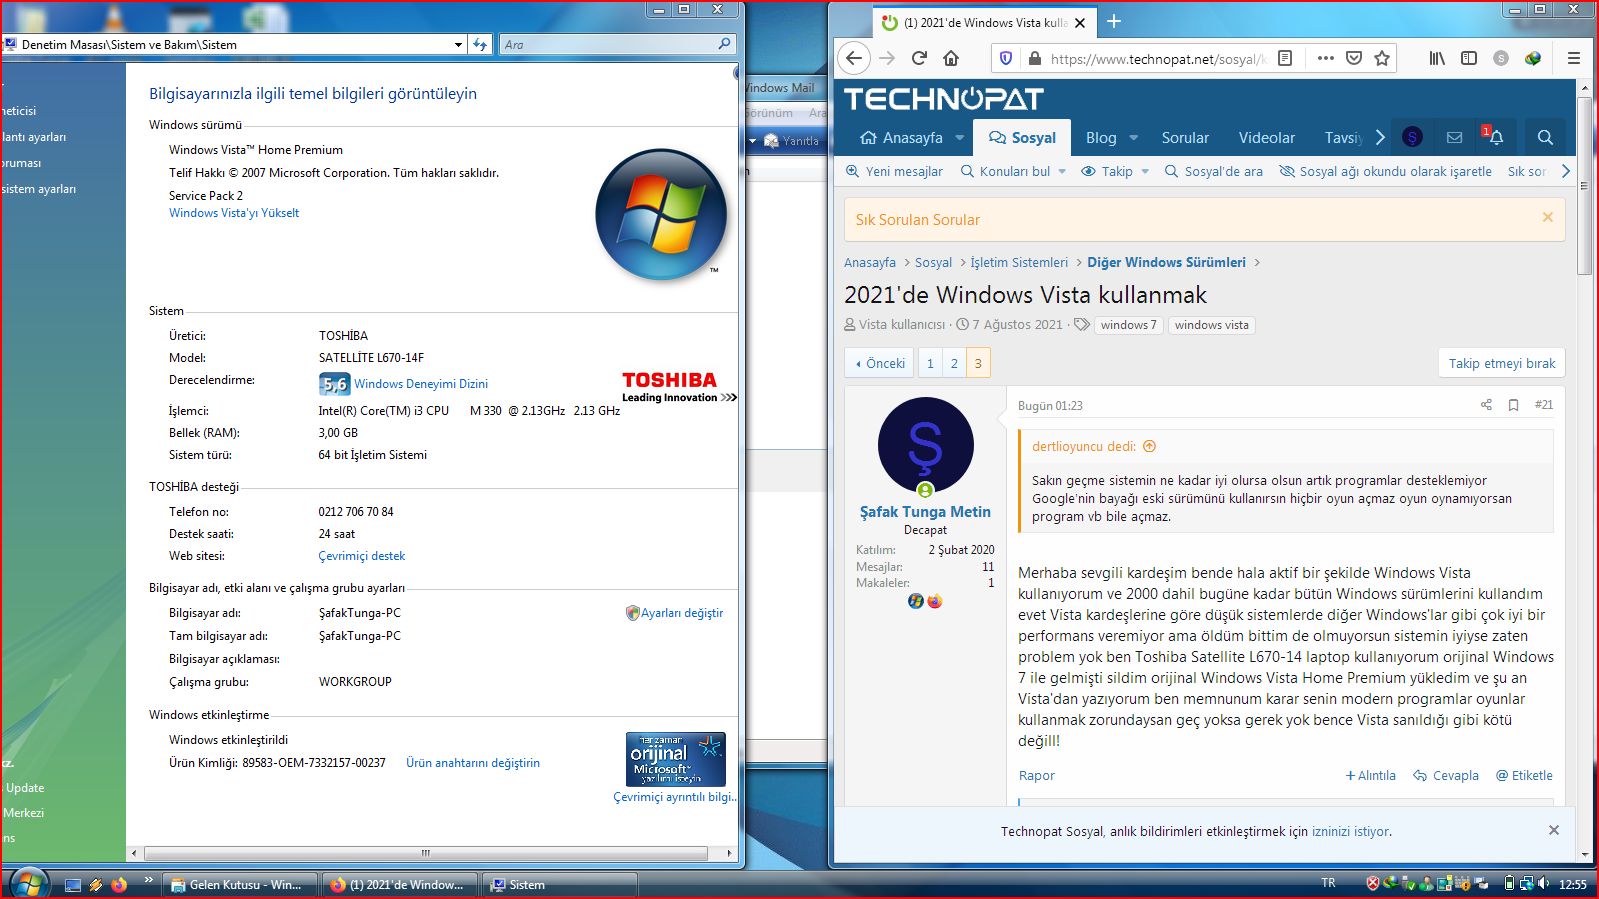Open Windows Deneyimi Dizini link
Image resolution: width=1599 pixels, height=899 pixels.
[x=421, y=384]
